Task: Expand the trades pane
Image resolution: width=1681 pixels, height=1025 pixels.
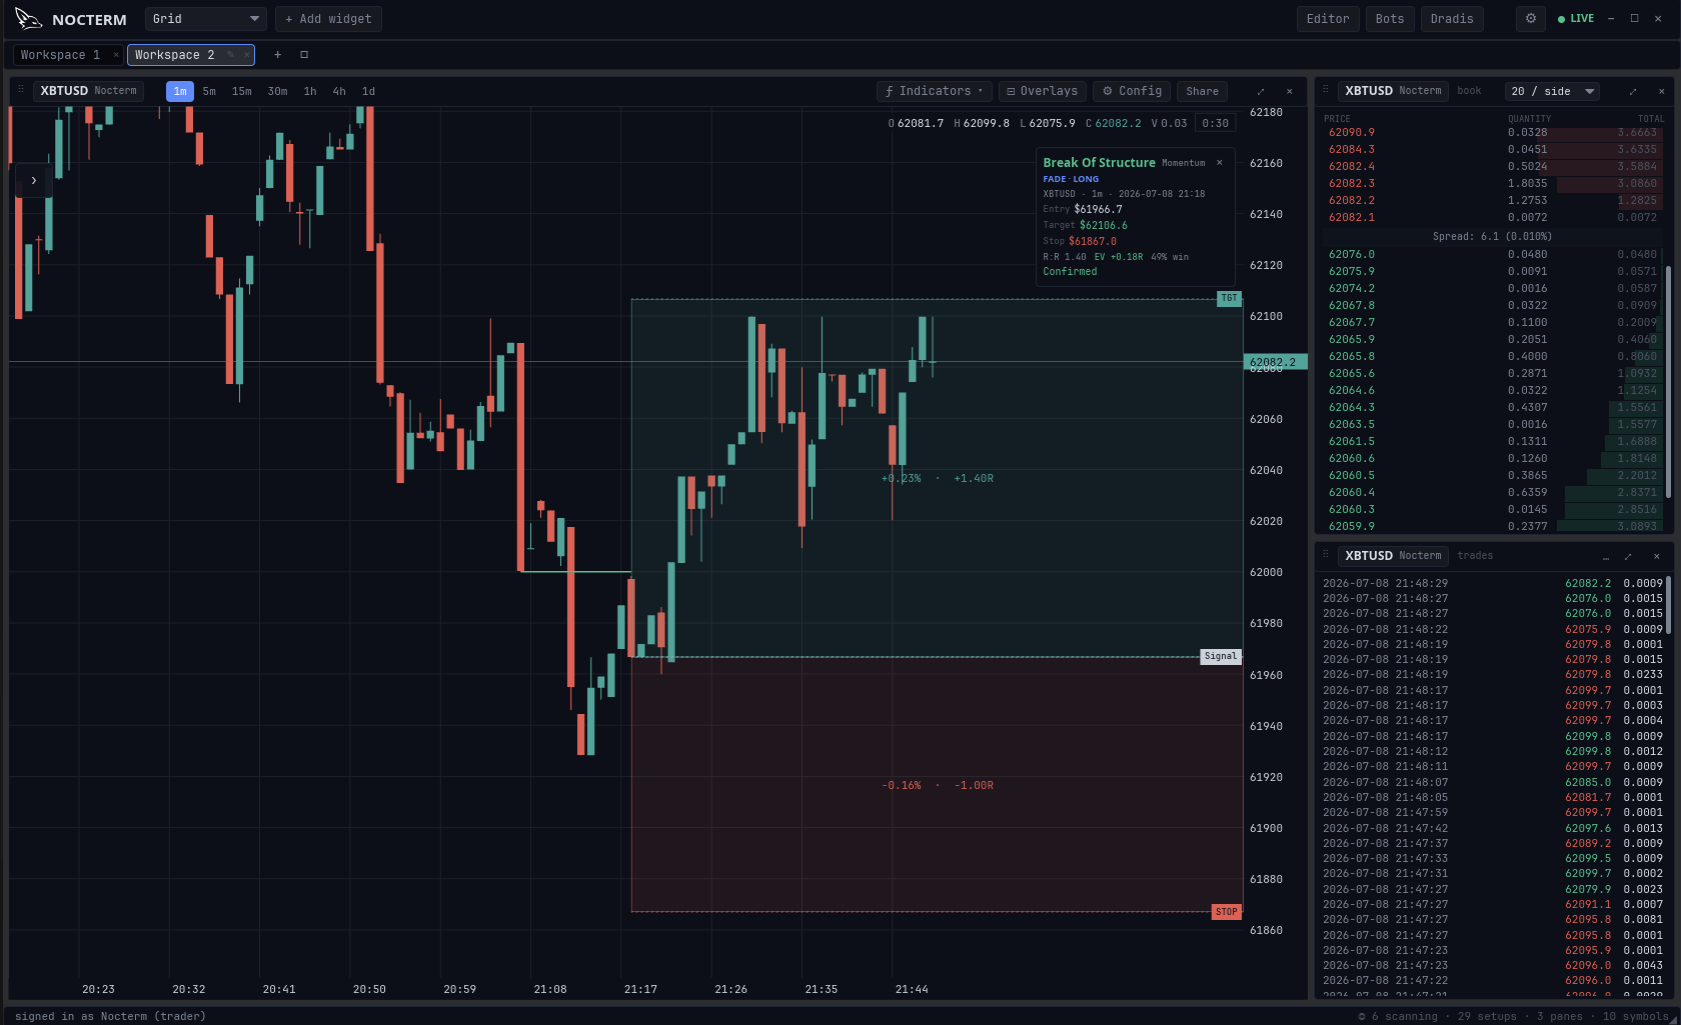Action: [x=1628, y=556]
